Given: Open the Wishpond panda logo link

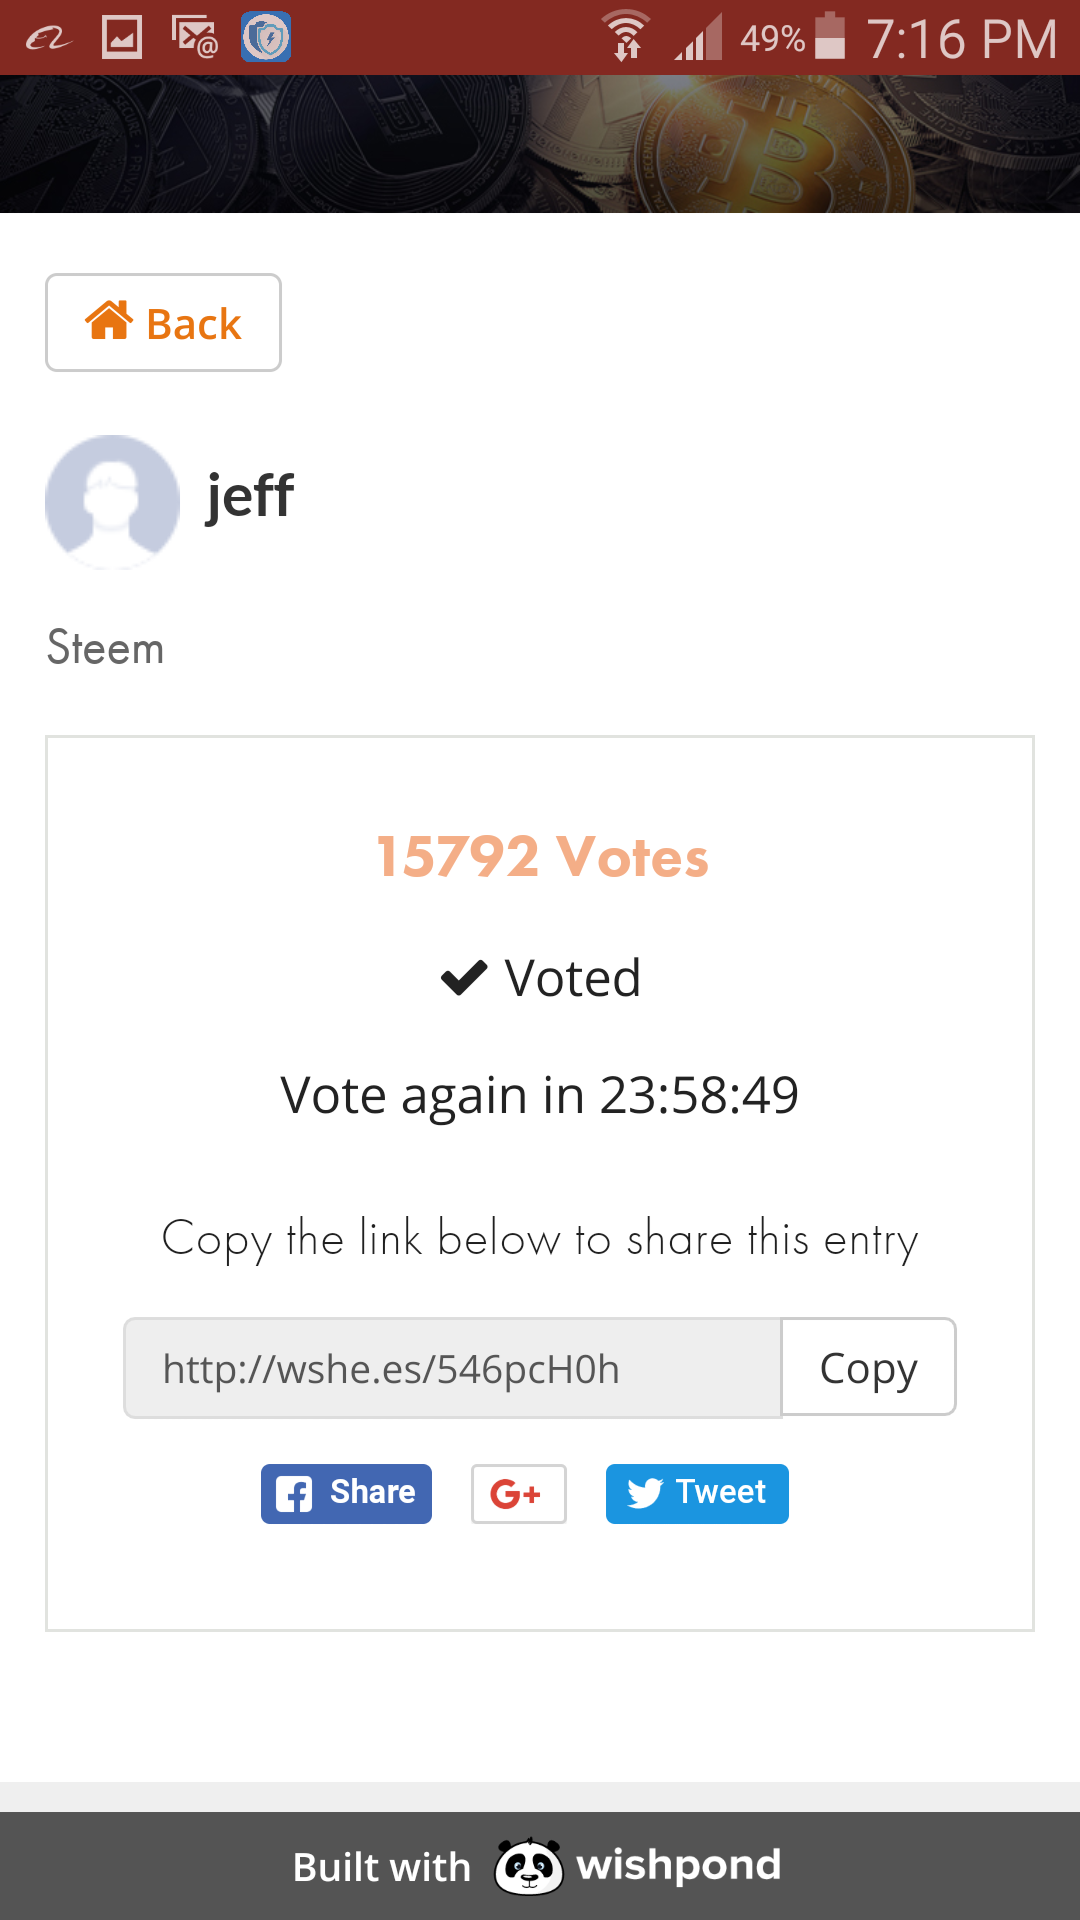Looking at the screenshot, I should click(529, 1866).
